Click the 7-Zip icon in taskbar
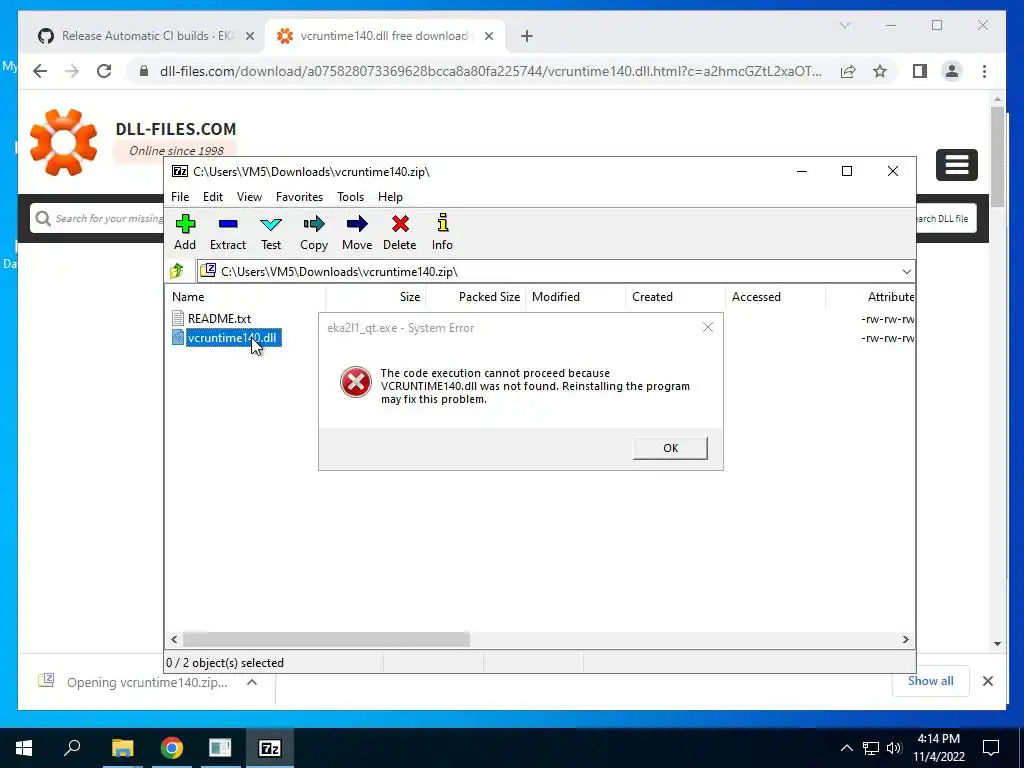The height and width of the screenshot is (768, 1024). (x=270, y=748)
